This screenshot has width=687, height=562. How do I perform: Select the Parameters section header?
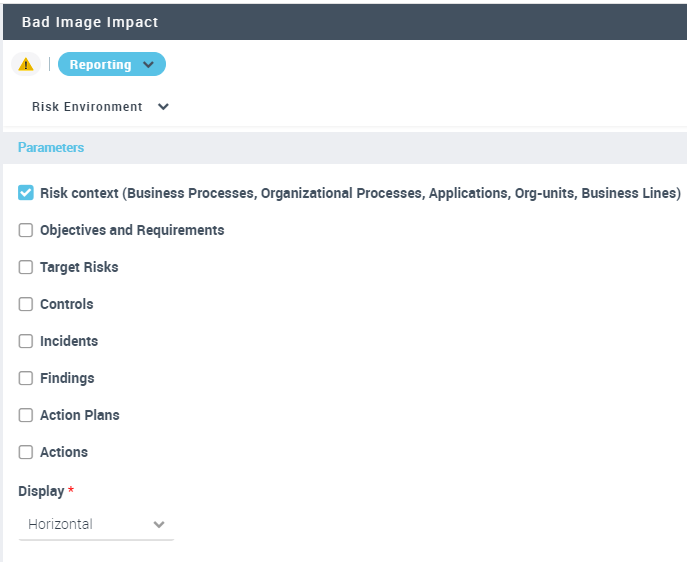(51, 147)
